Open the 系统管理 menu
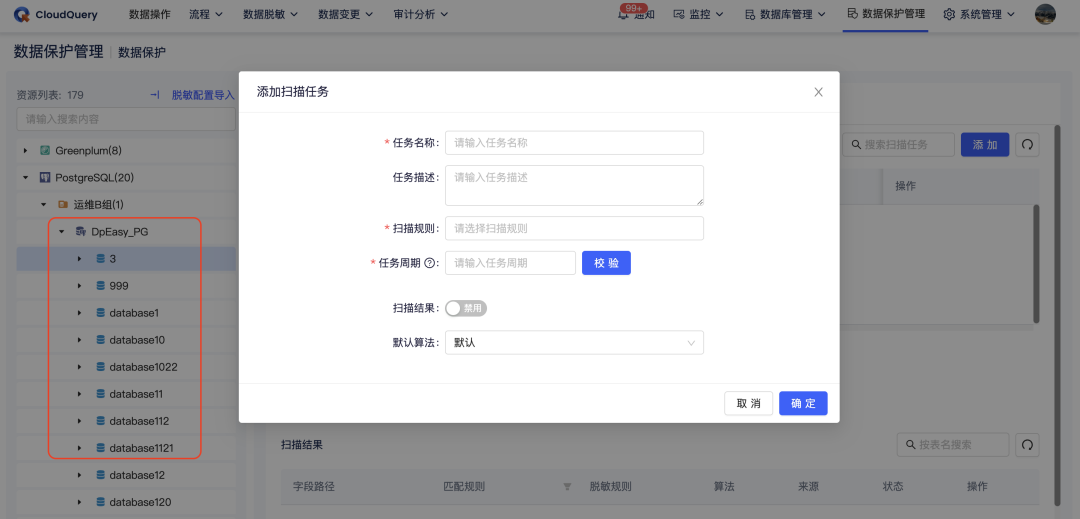 (x=979, y=14)
